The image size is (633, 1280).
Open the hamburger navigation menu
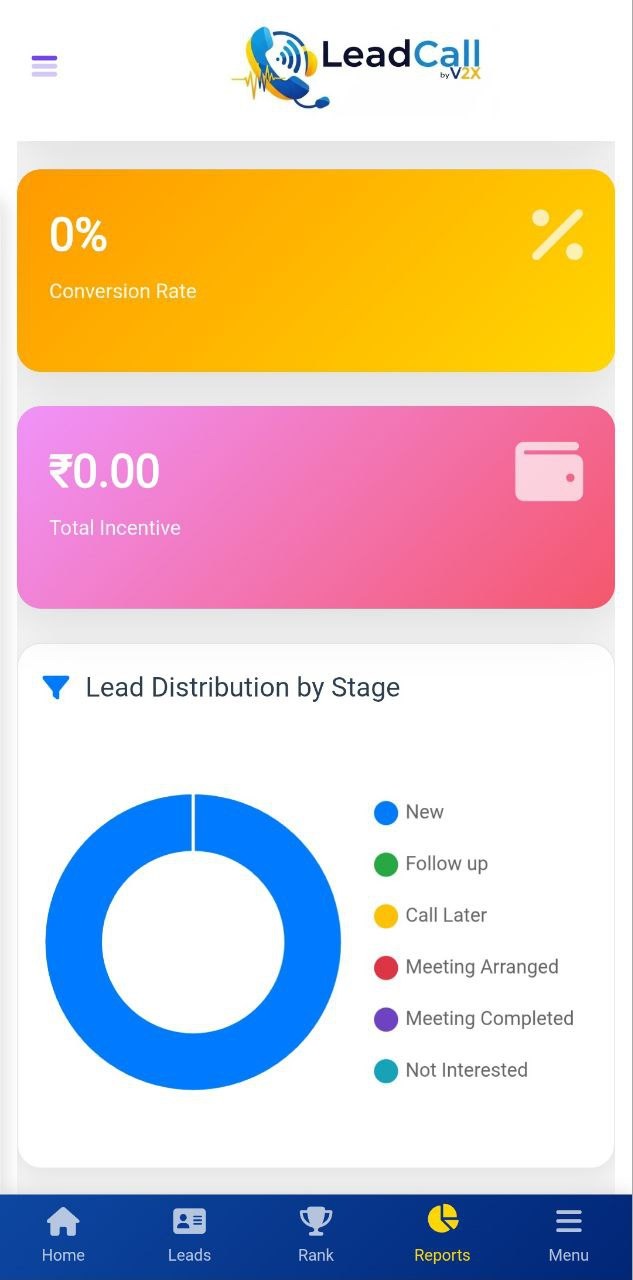pos(44,65)
